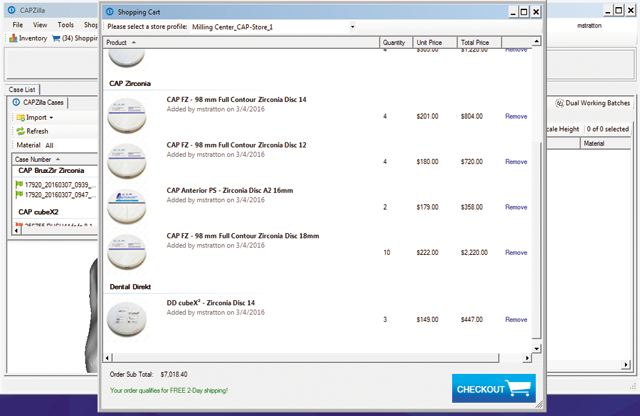The width and height of the screenshot is (640, 416).
Task: Click CAP cubeX2 group header
Action: coord(38,212)
